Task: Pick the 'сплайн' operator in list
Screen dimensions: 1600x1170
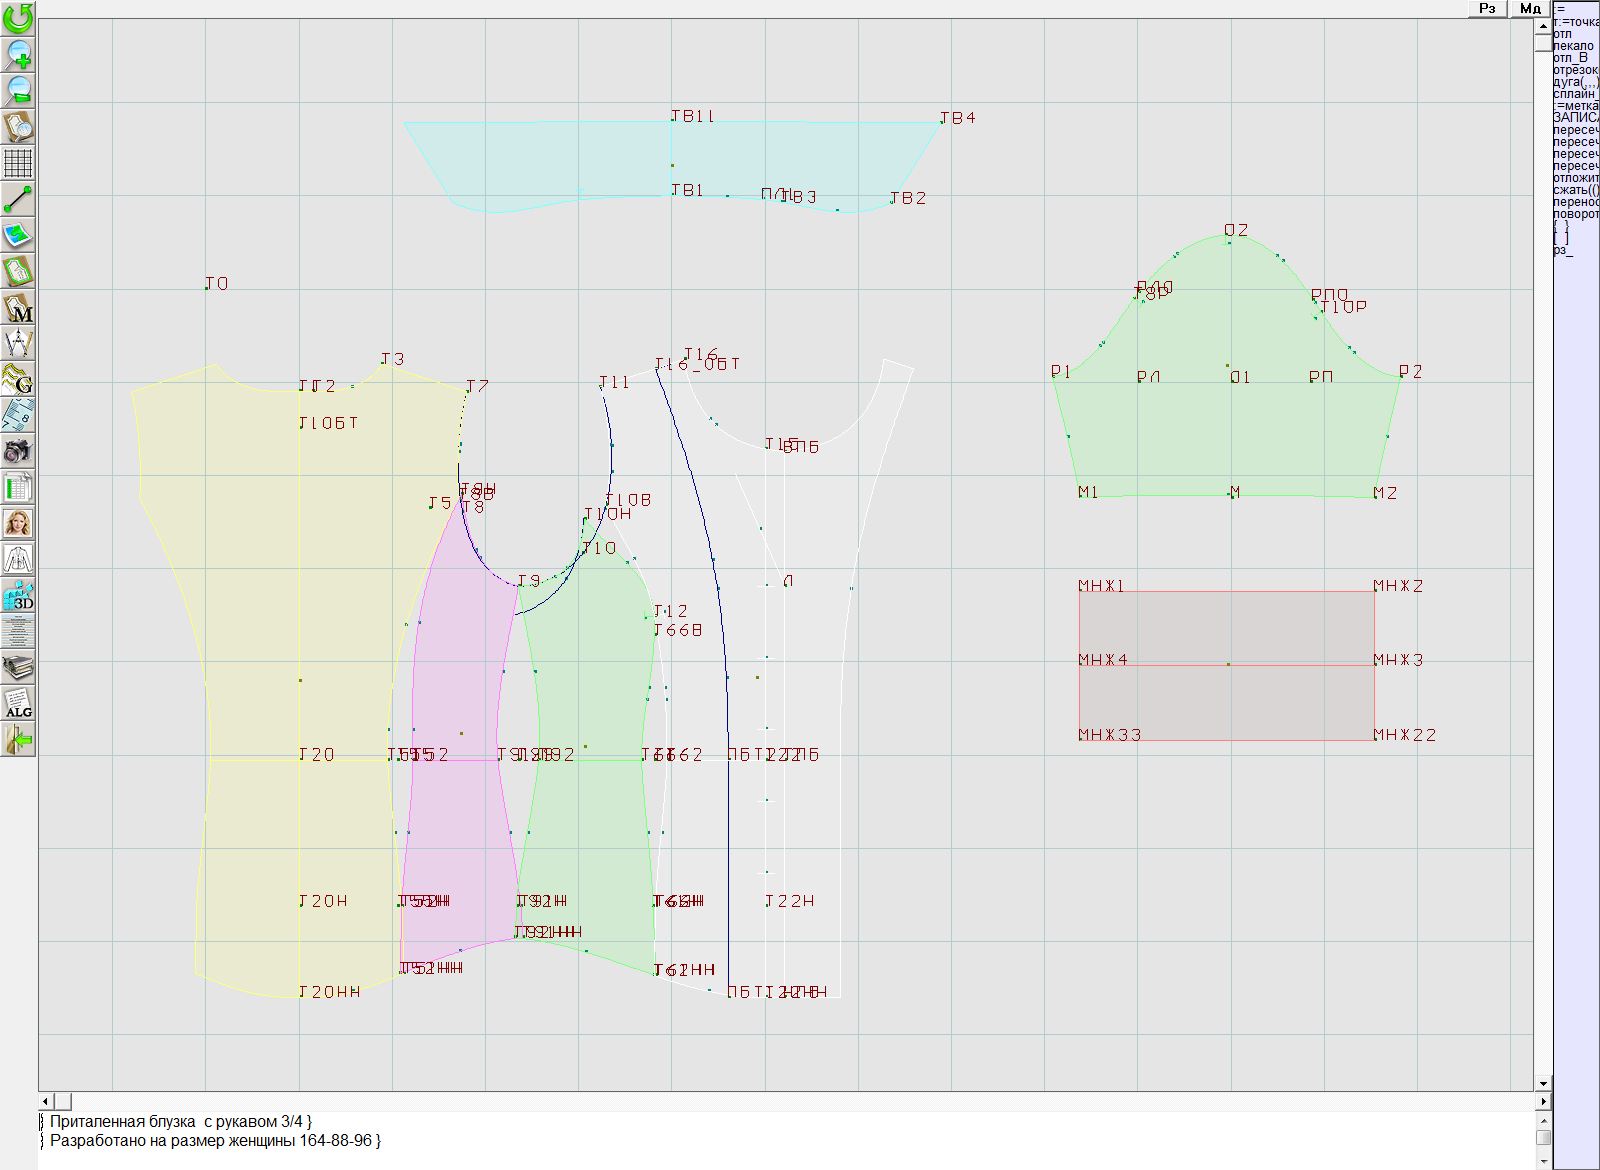Action: (1575, 94)
